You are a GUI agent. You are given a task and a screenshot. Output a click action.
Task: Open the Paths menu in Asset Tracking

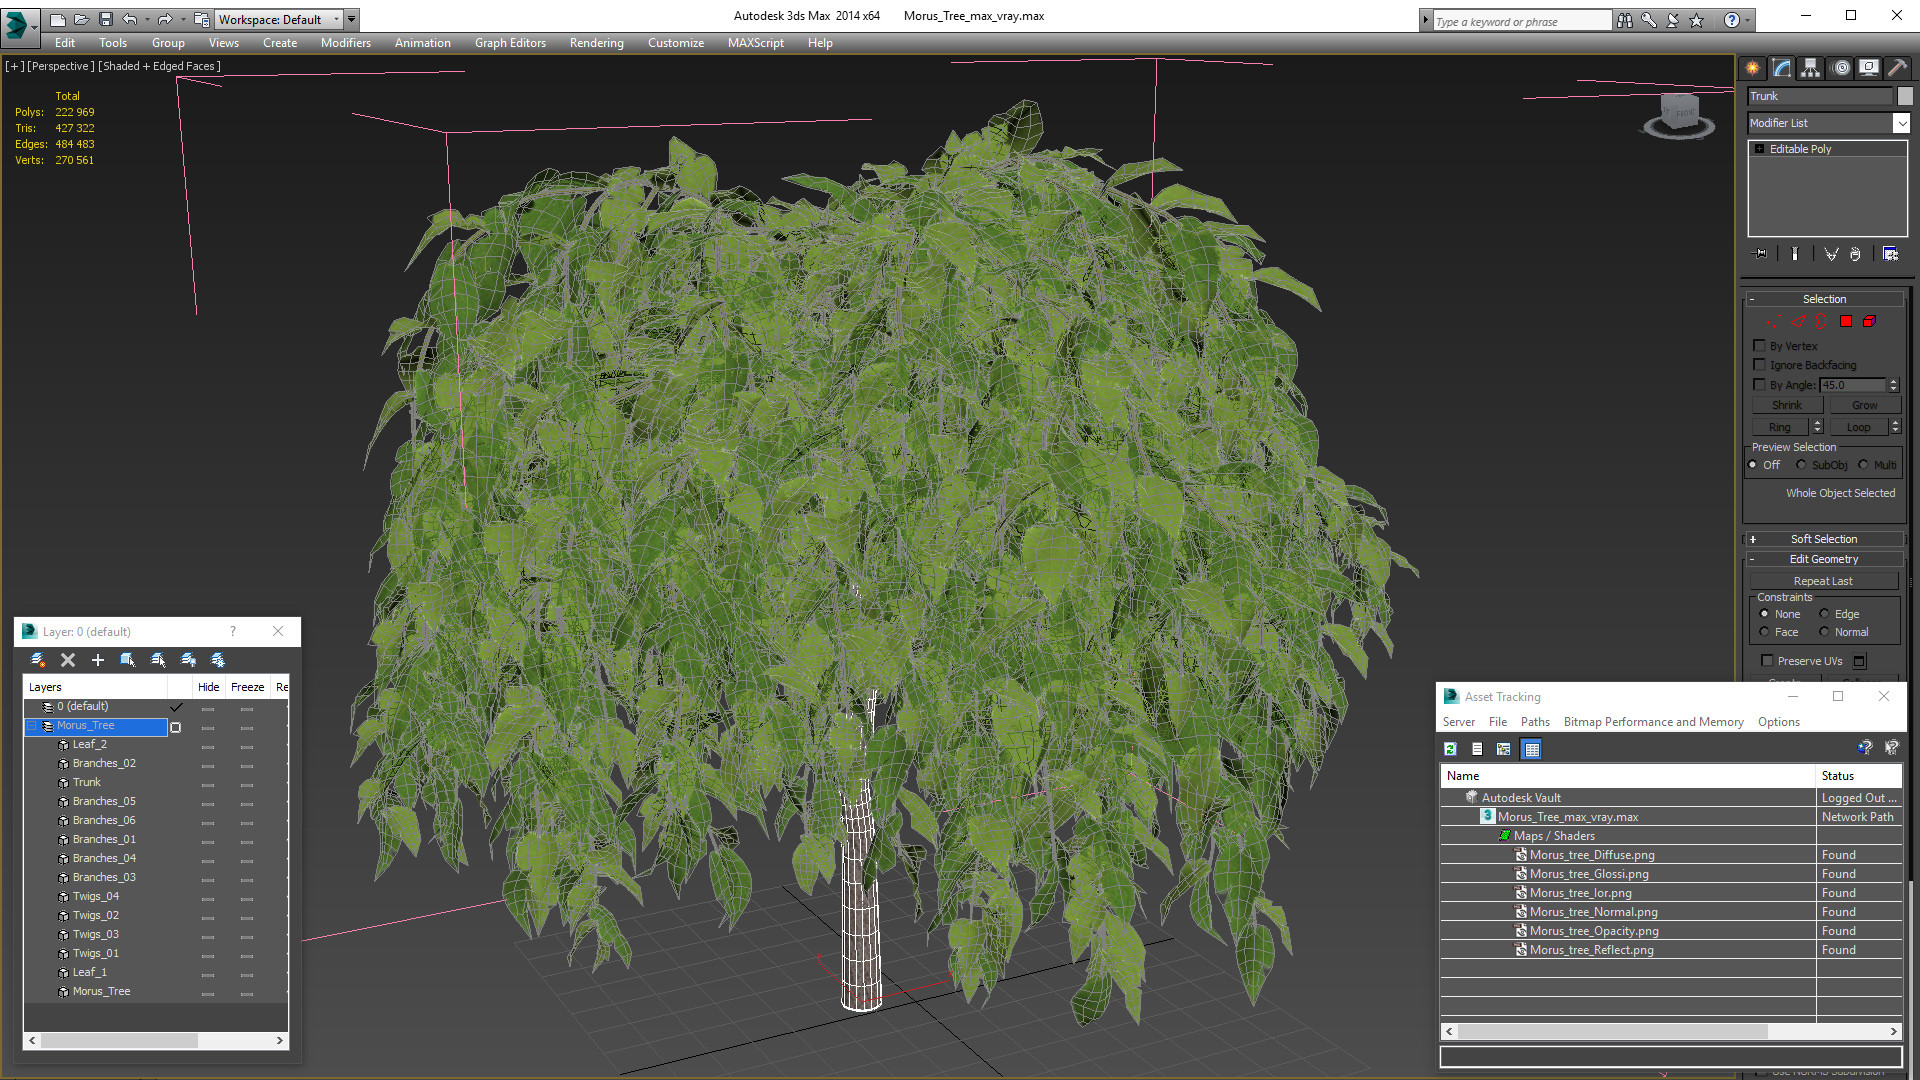point(1534,722)
